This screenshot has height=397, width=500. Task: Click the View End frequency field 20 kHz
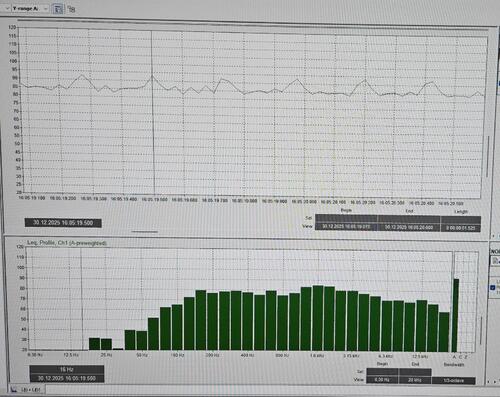coord(415,380)
